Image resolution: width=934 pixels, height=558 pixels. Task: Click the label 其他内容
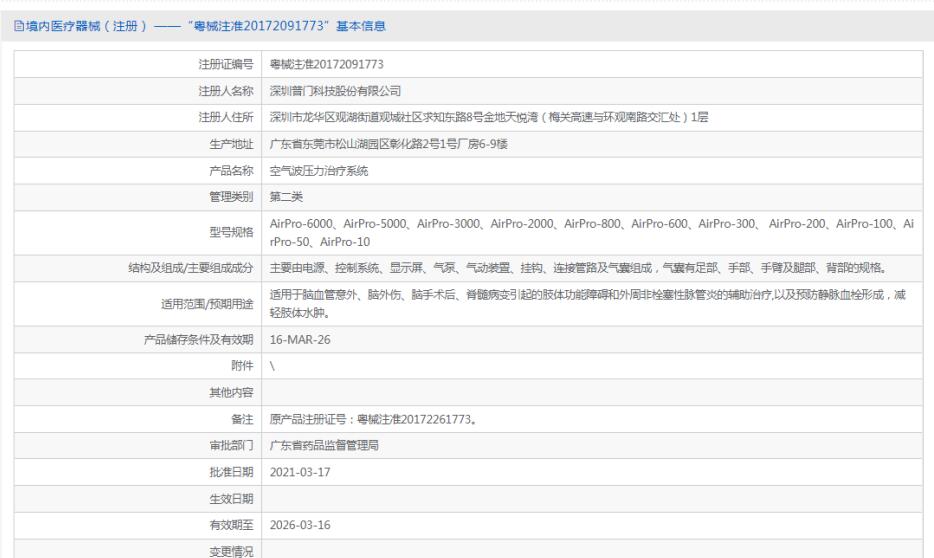(x=231, y=392)
